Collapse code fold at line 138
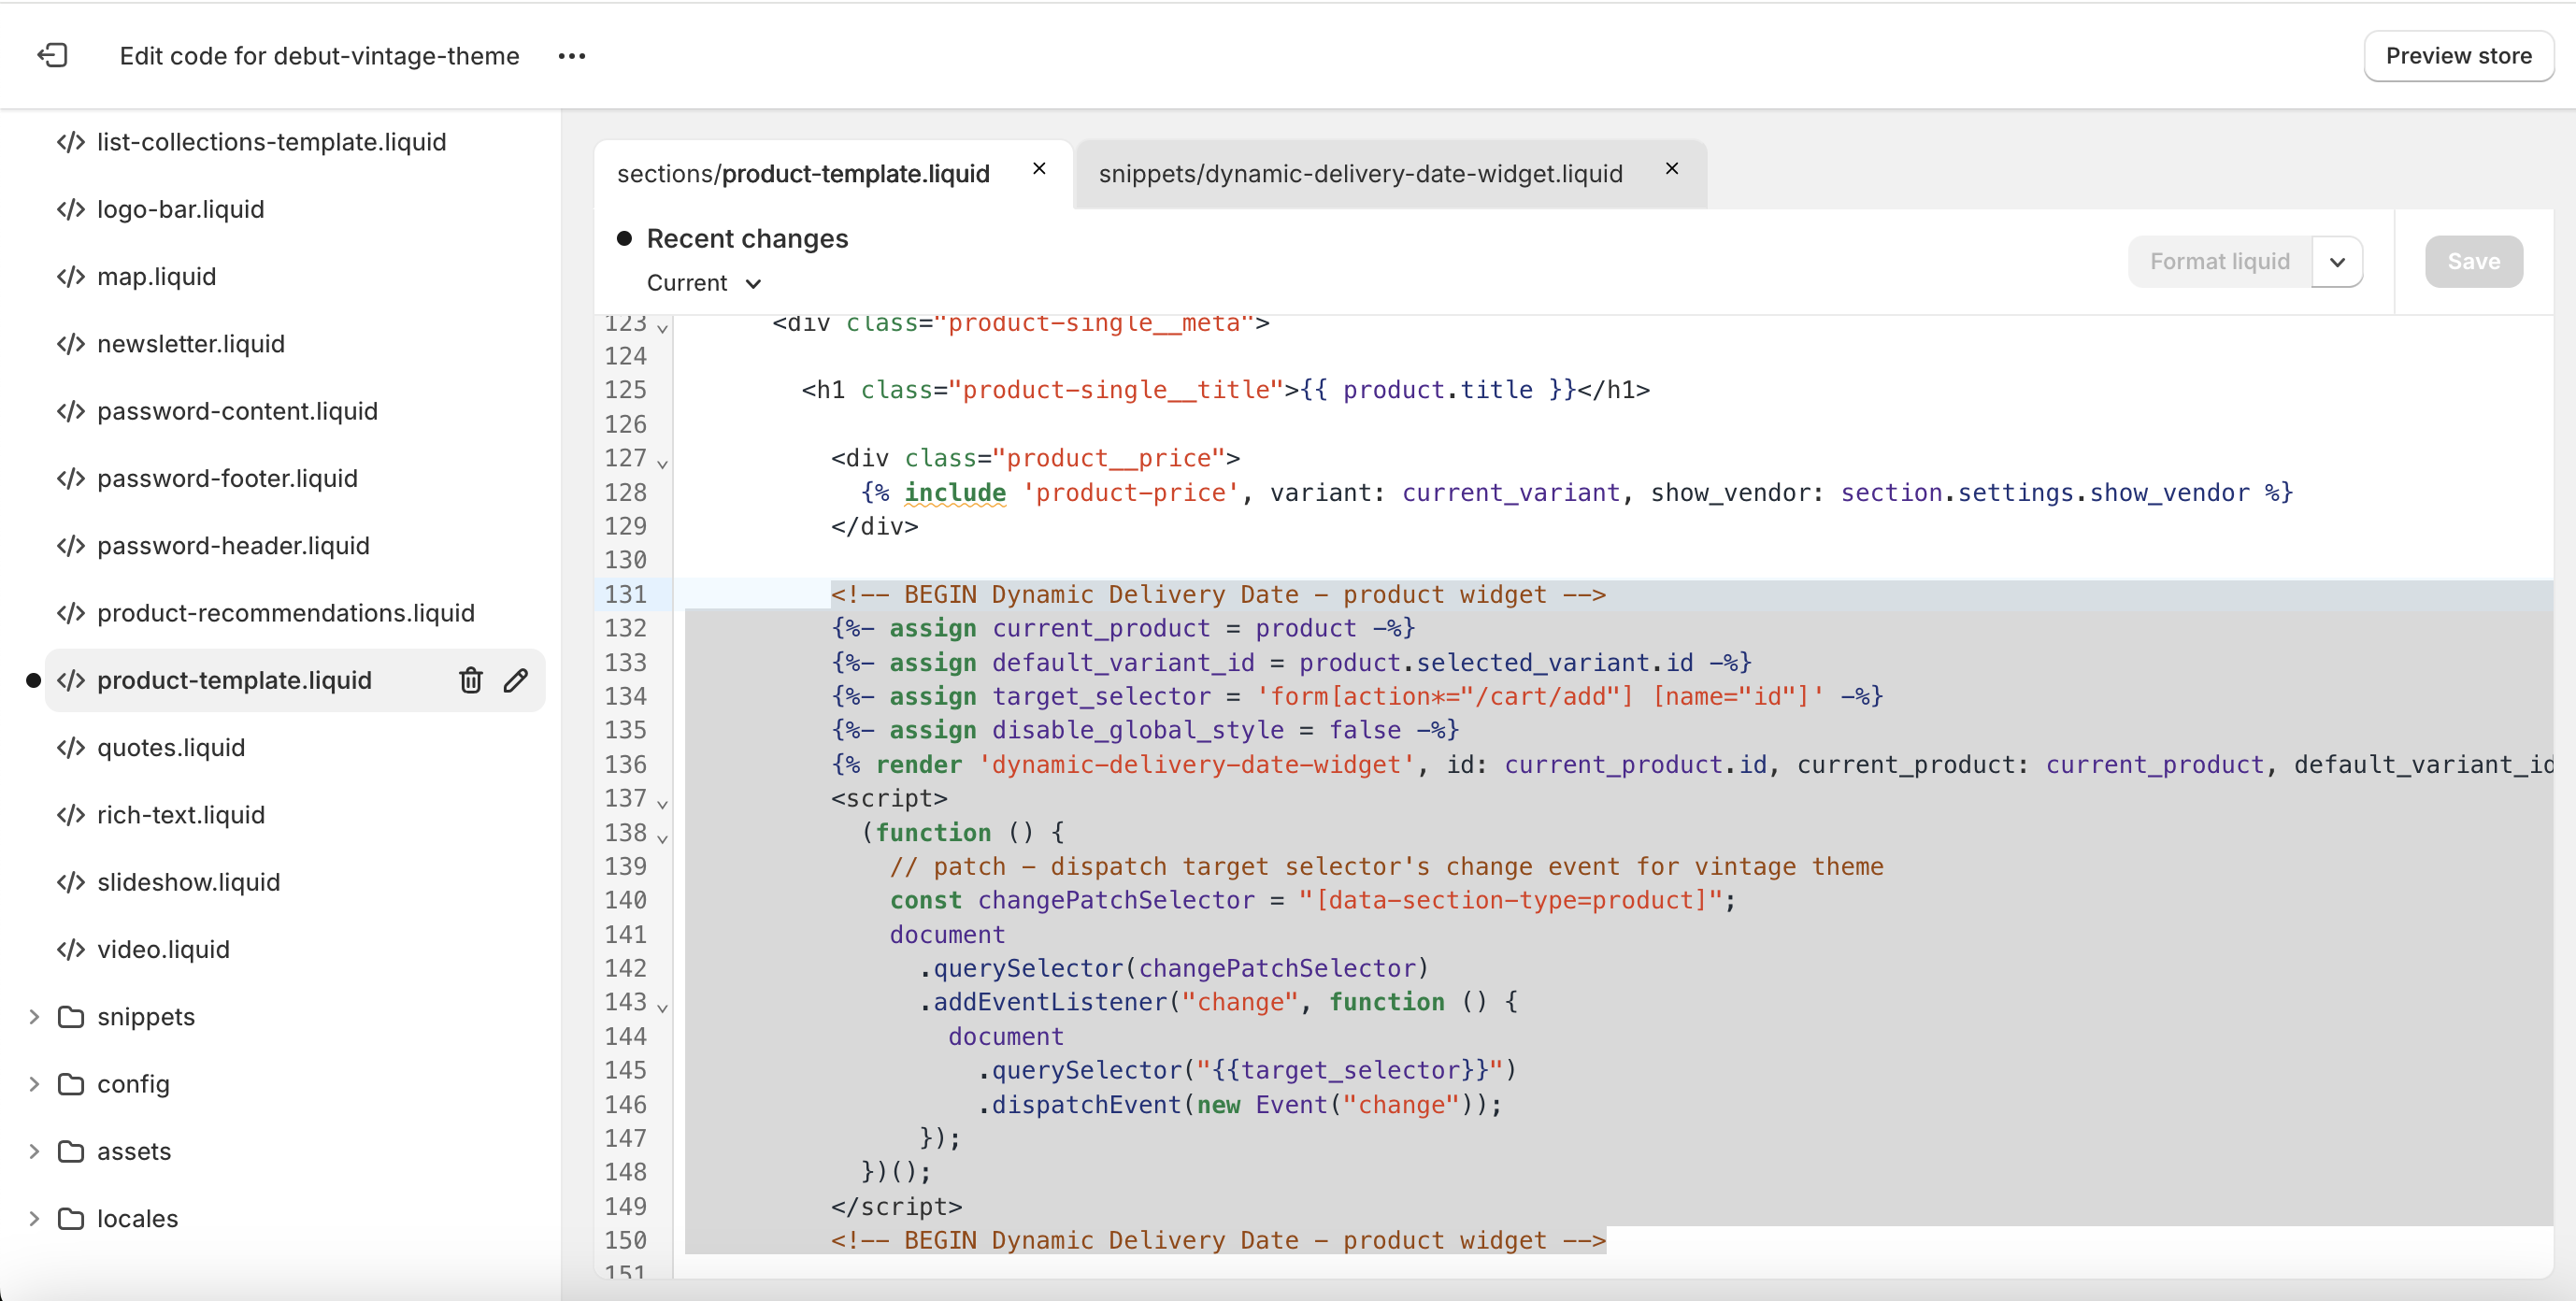The width and height of the screenshot is (2576, 1301). click(x=662, y=837)
